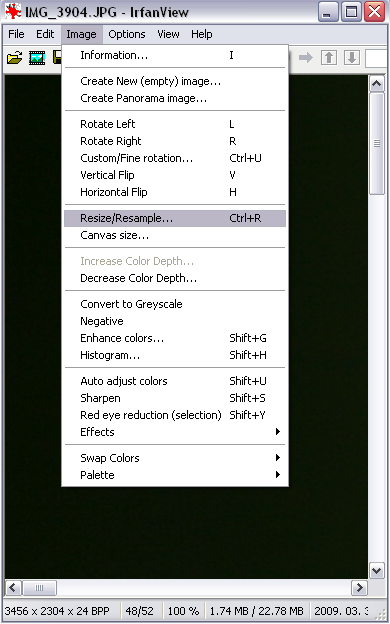Image resolution: width=390 pixels, height=624 pixels.
Task: Open Custom/Fine rotation... dialog
Action: click(175, 158)
